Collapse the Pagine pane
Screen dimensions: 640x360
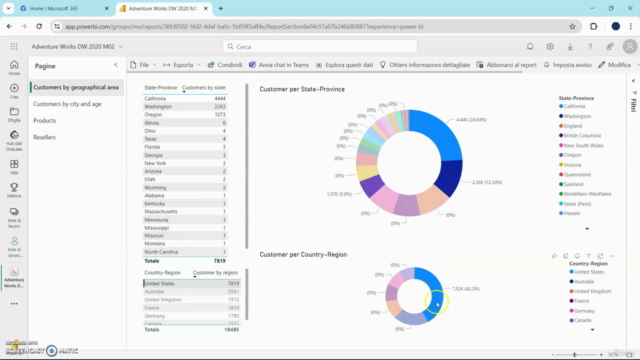click(x=116, y=65)
